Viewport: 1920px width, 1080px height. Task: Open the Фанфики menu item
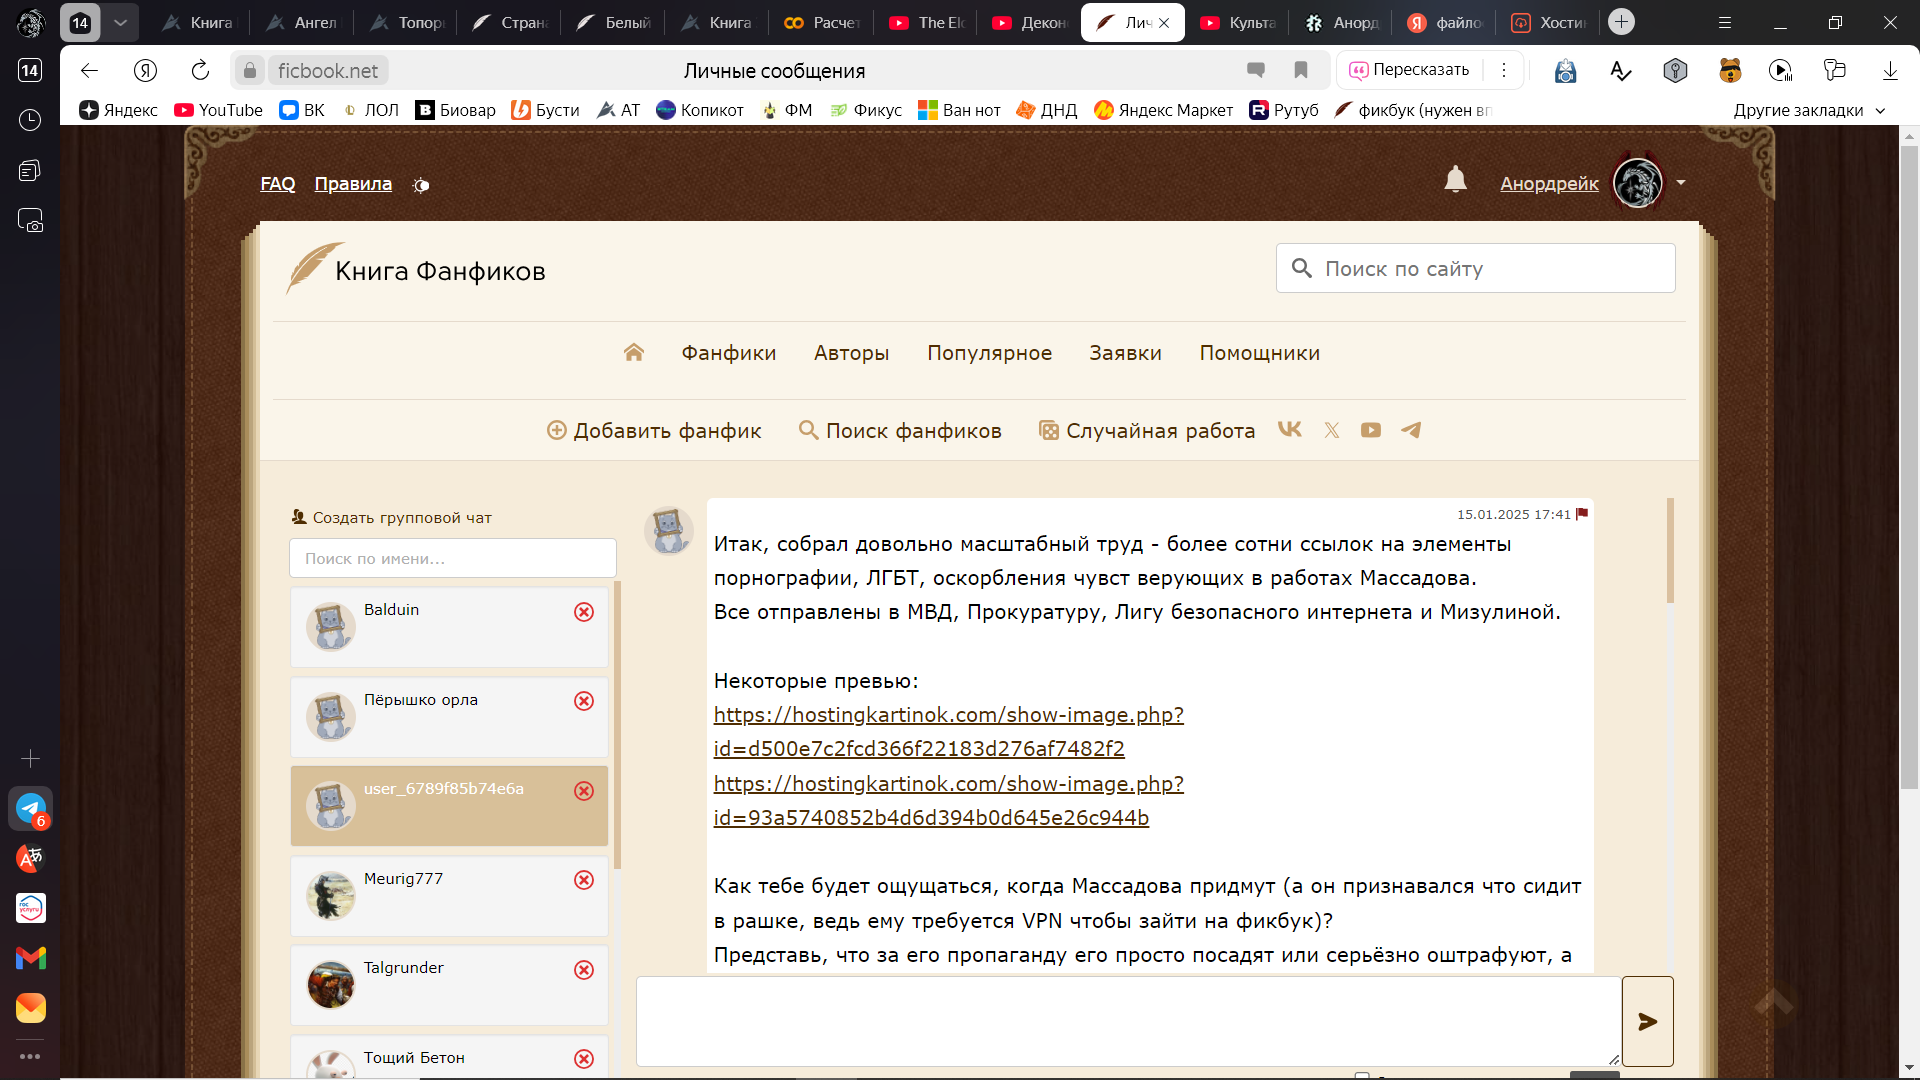(728, 353)
